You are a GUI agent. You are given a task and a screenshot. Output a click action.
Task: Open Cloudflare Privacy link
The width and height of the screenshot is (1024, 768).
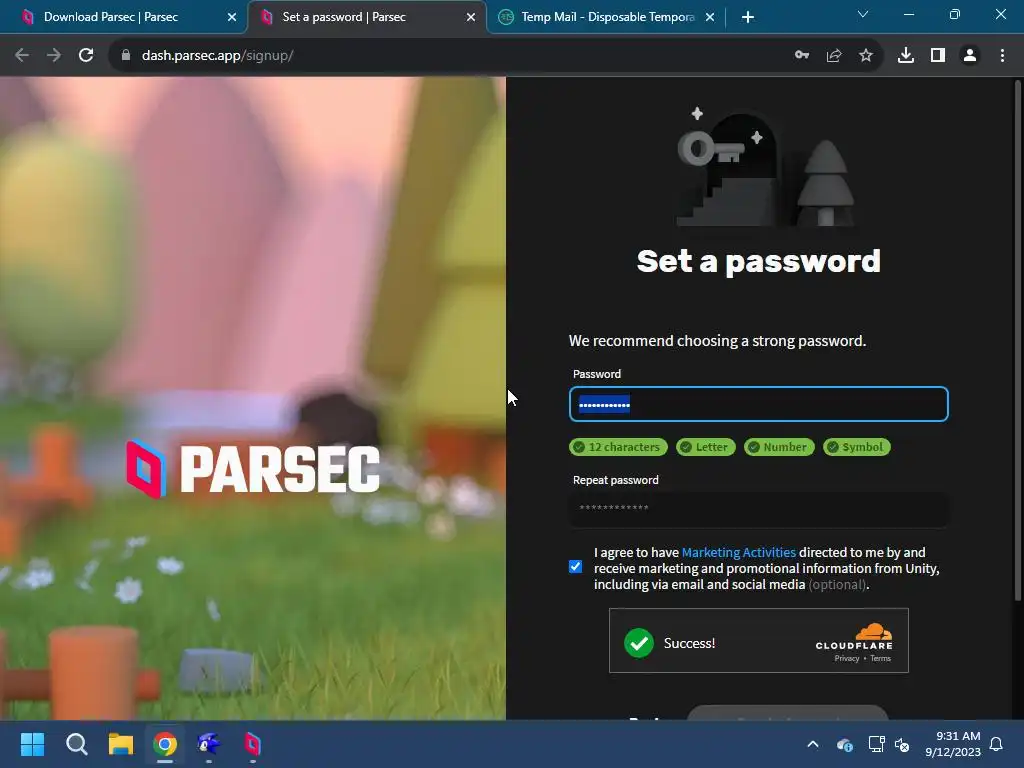846,658
